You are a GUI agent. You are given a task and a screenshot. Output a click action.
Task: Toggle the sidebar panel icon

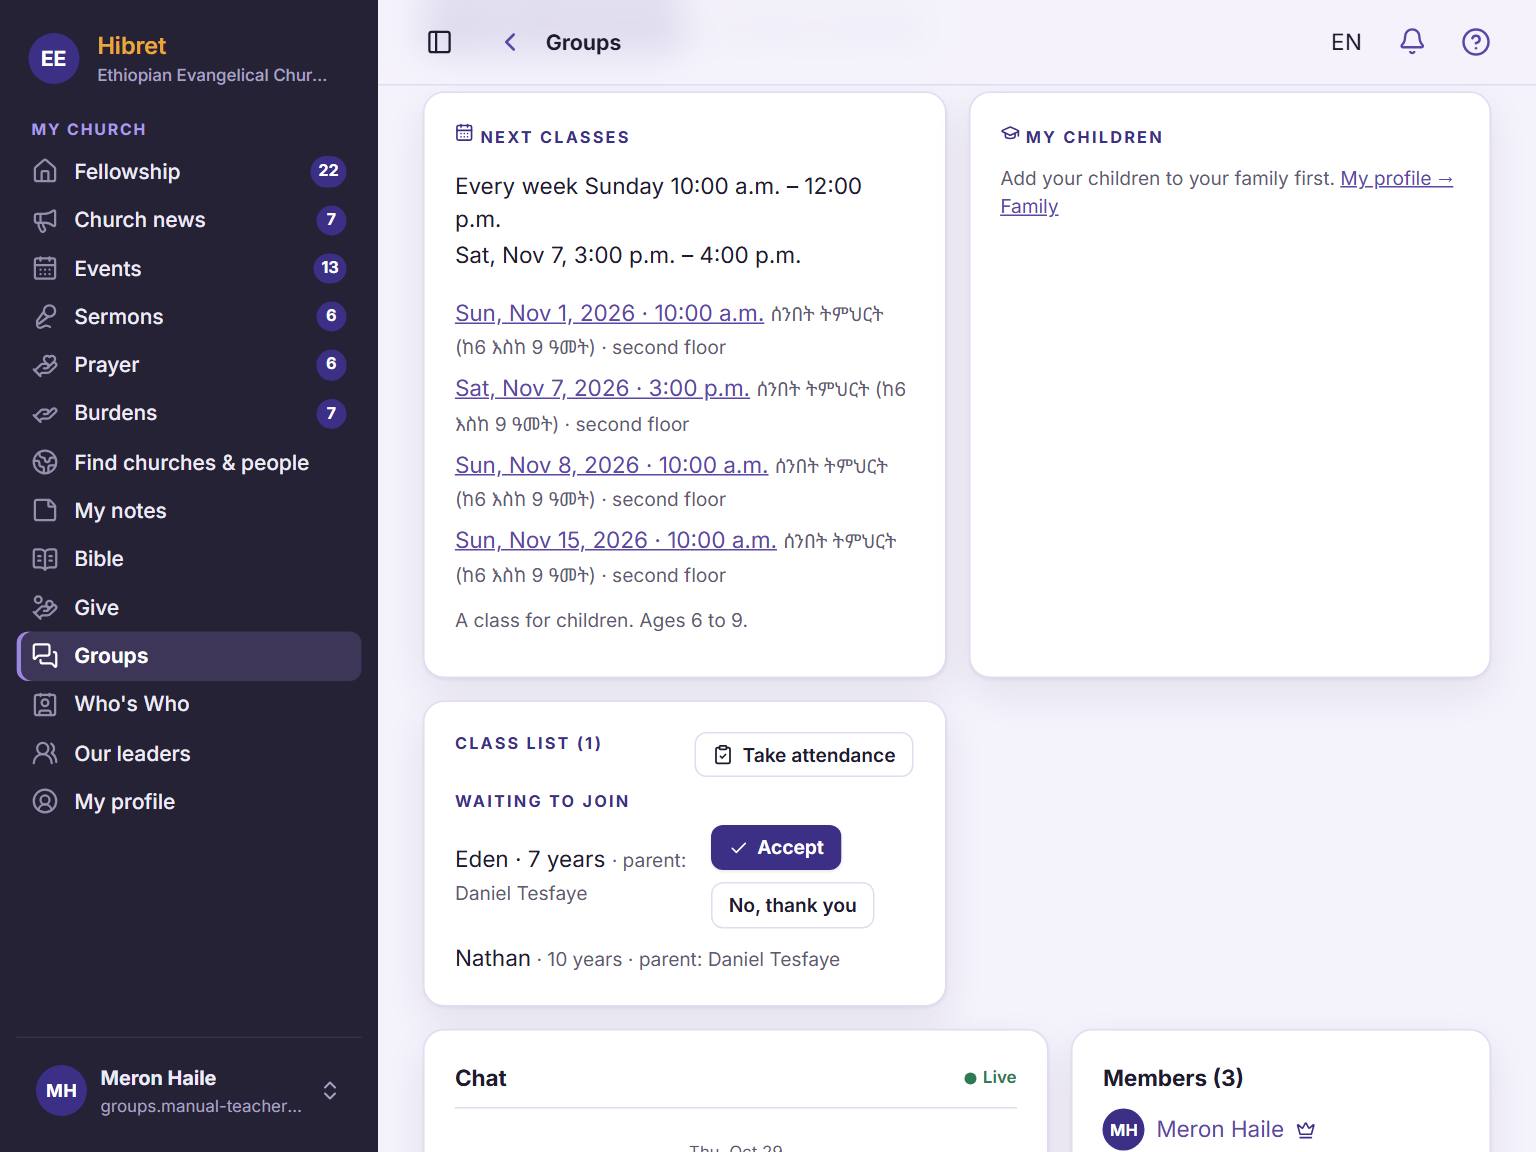439,42
